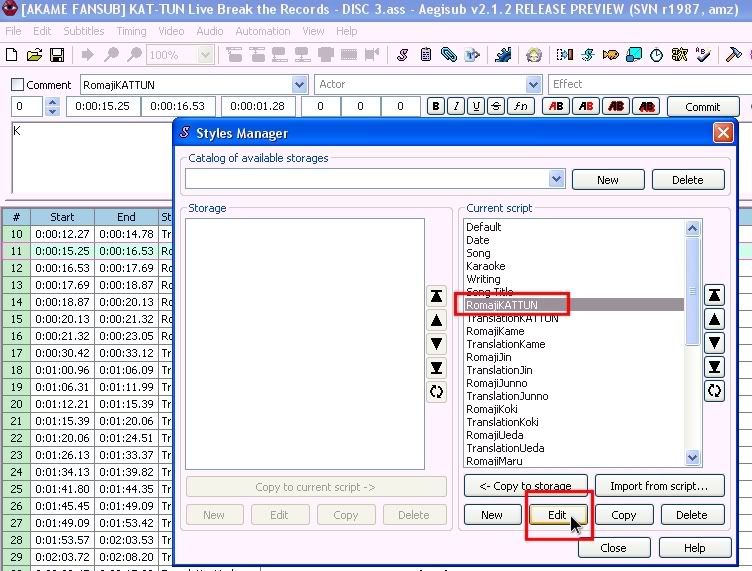752x571 pixels.
Task: Open the Automation menu
Action: pos(262,31)
